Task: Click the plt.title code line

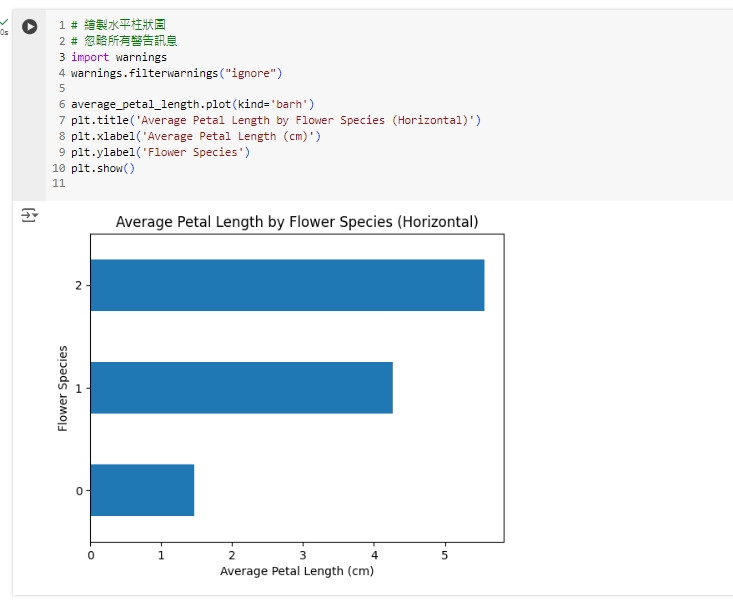Action: click(275, 120)
